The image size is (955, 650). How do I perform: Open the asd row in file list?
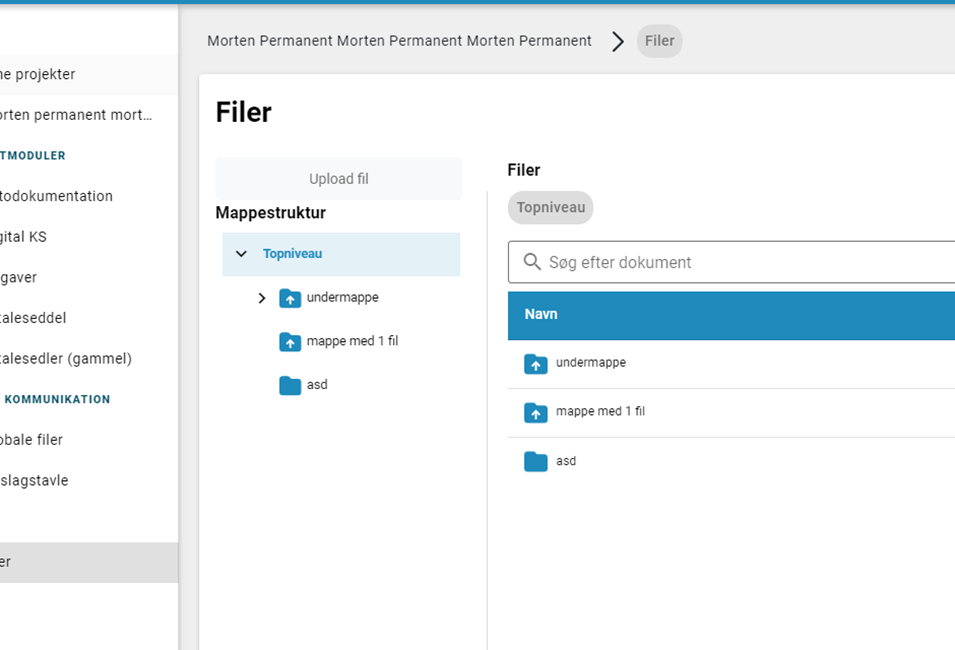coord(731,461)
